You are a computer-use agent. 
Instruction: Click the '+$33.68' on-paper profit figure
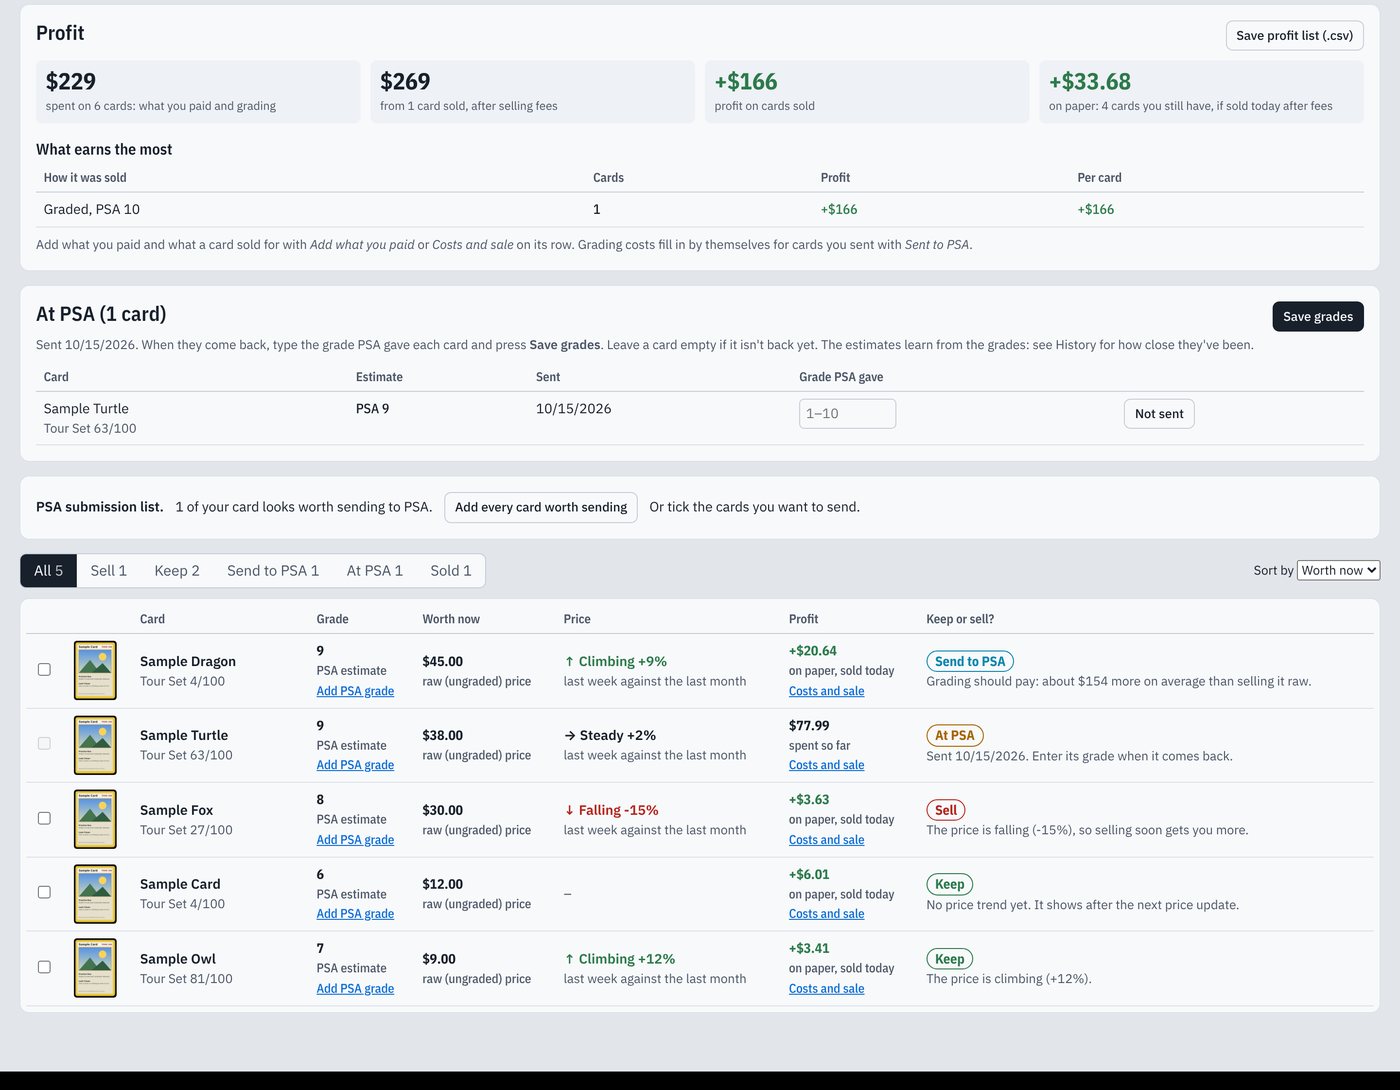pyautogui.click(x=1090, y=81)
